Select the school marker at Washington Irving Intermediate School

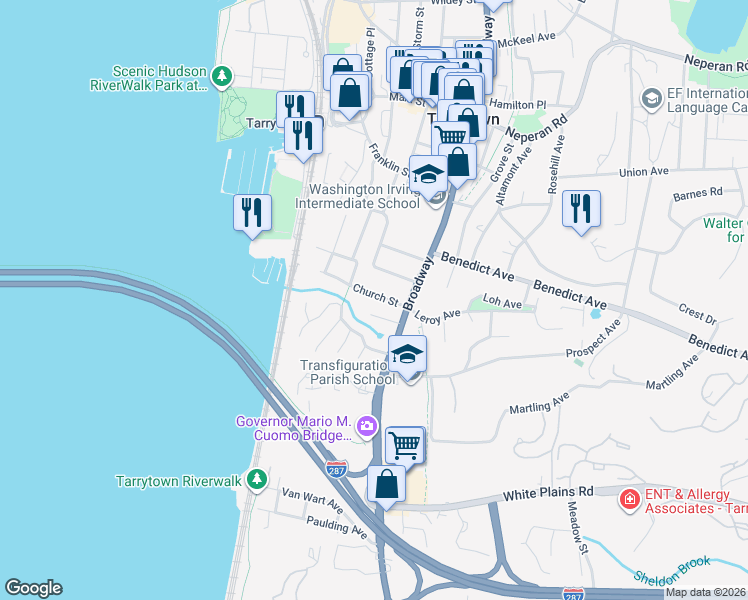pos(428,178)
